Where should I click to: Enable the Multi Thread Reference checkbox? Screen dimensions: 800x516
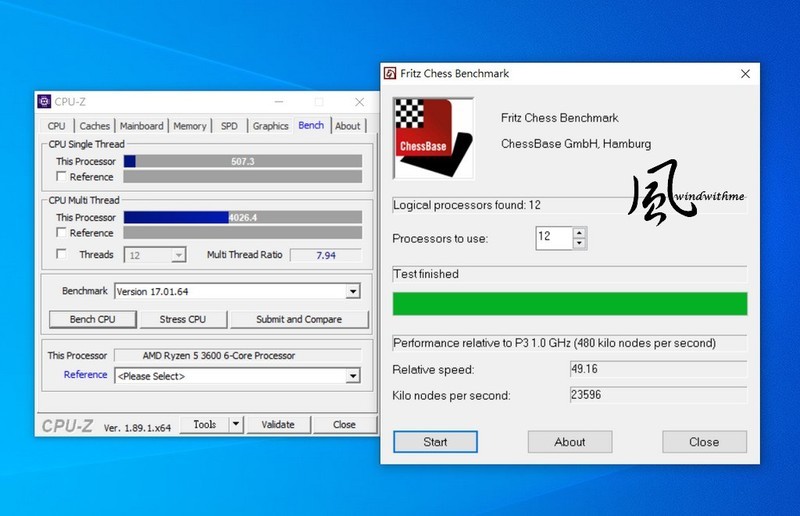[x=62, y=233]
